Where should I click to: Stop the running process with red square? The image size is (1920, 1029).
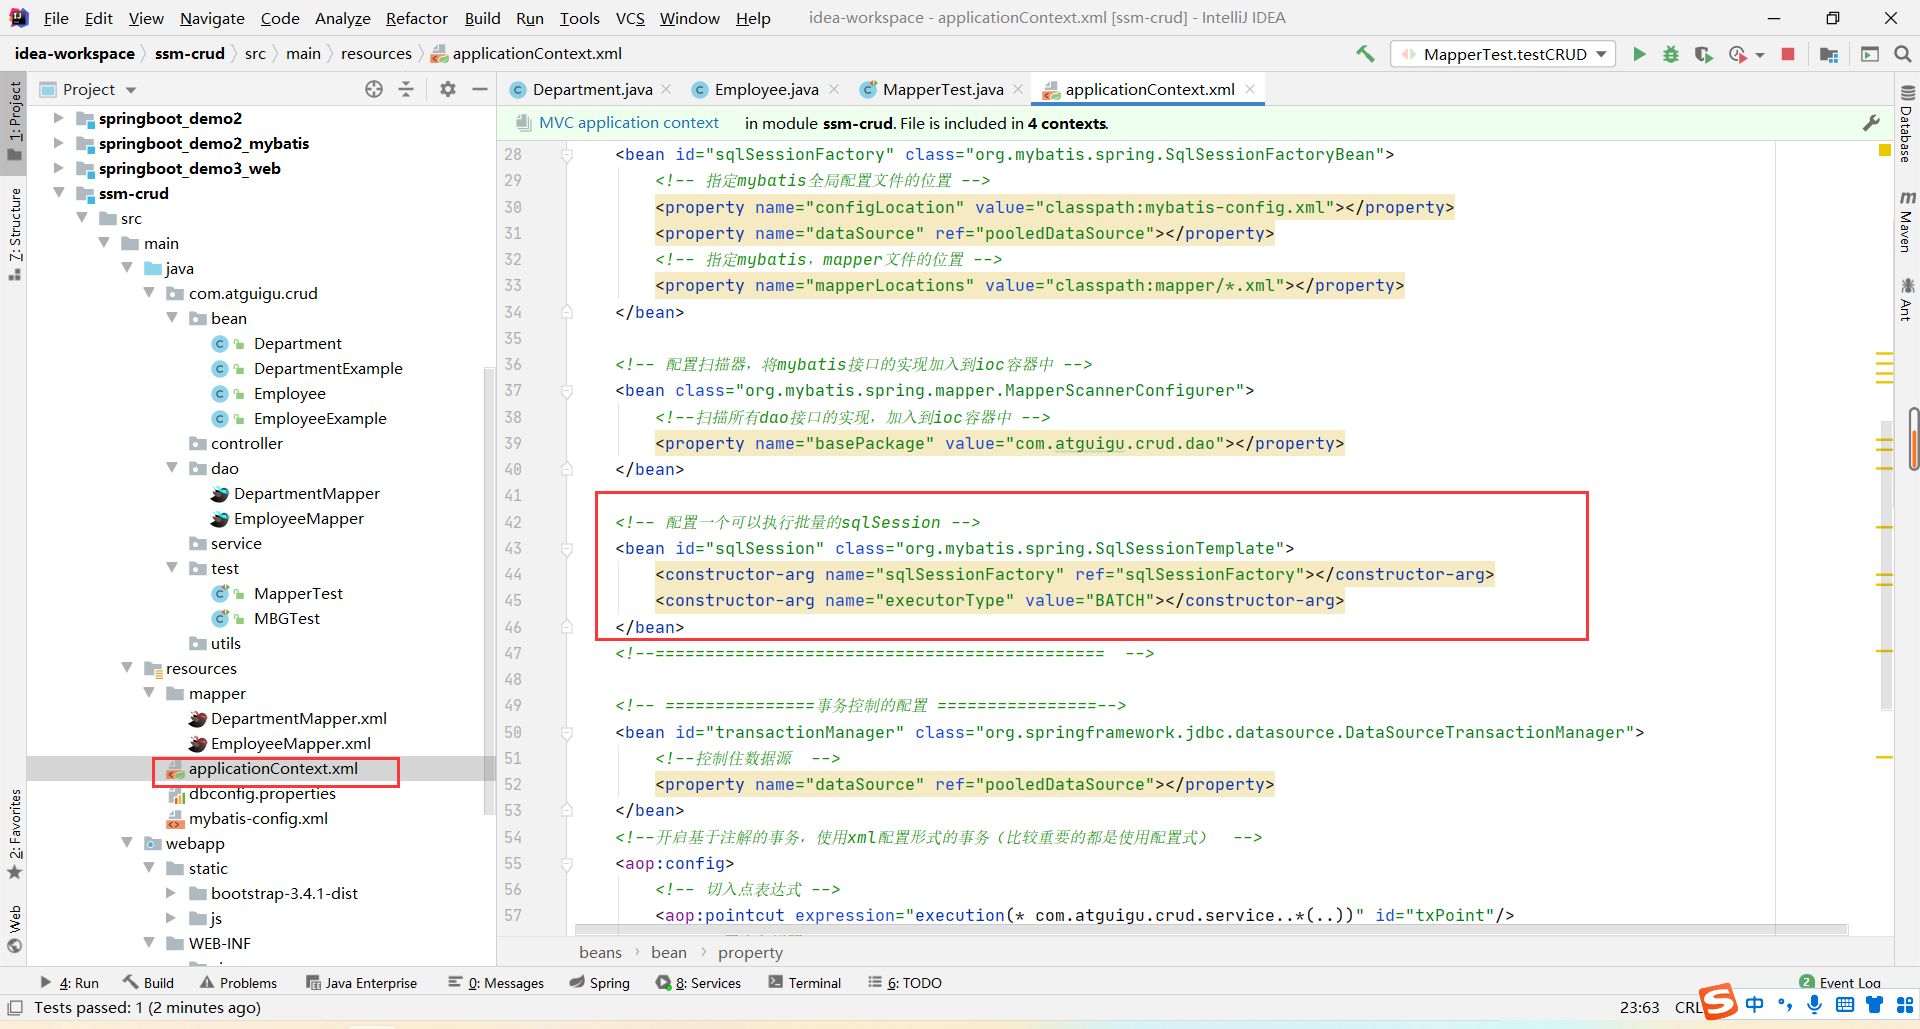click(x=1788, y=54)
